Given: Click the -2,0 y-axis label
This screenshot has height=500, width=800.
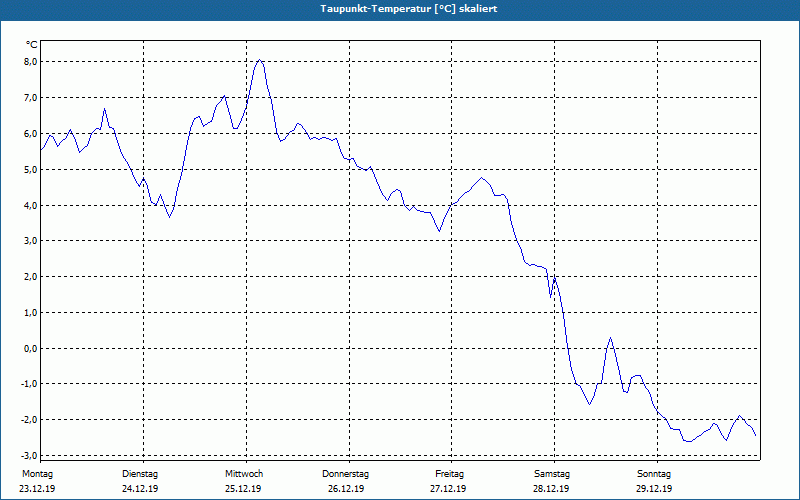Looking at the screenshot, I should (x=30, y=419).
